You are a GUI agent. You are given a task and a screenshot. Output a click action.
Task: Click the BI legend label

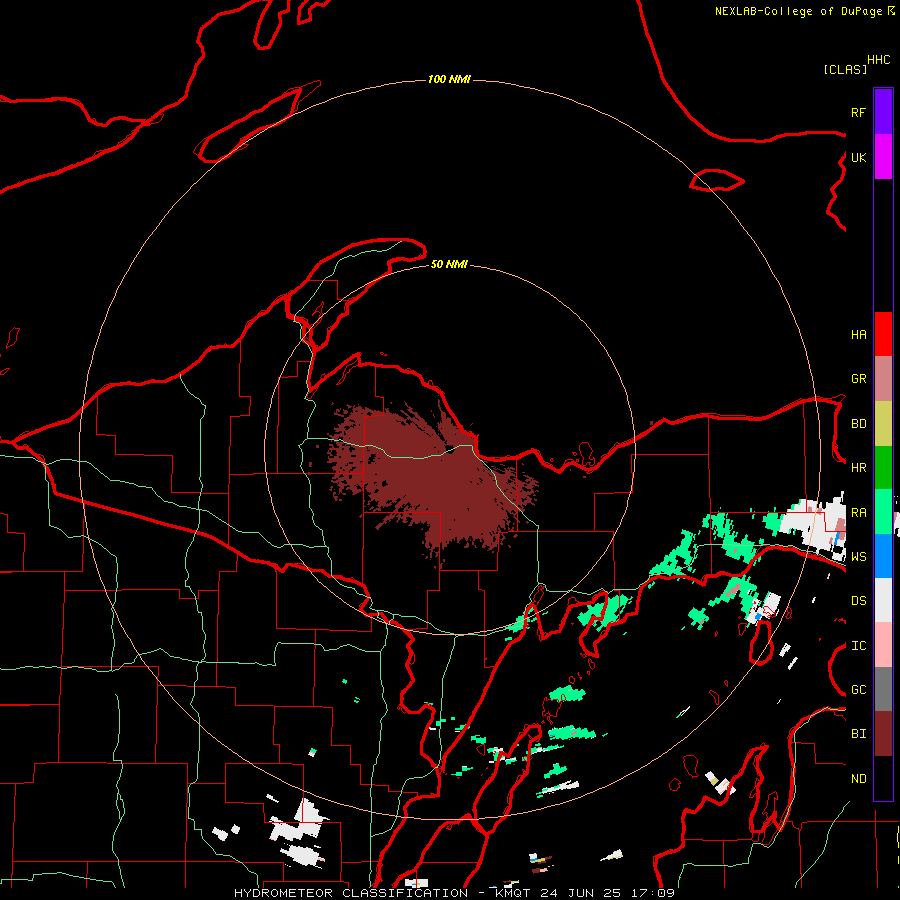coord(858,734)
